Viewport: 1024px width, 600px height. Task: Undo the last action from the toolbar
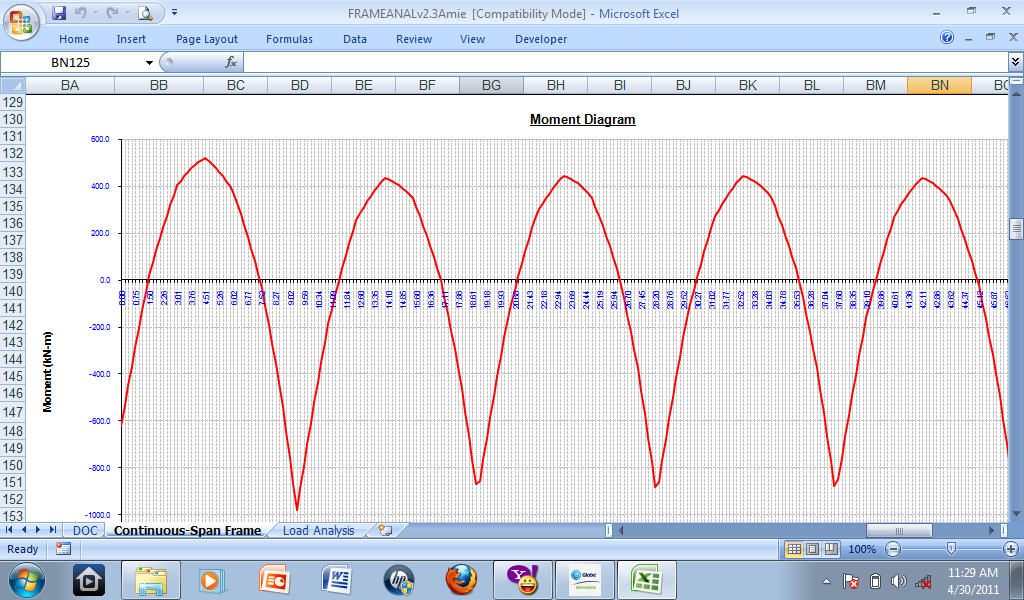(x=80, y=12)
